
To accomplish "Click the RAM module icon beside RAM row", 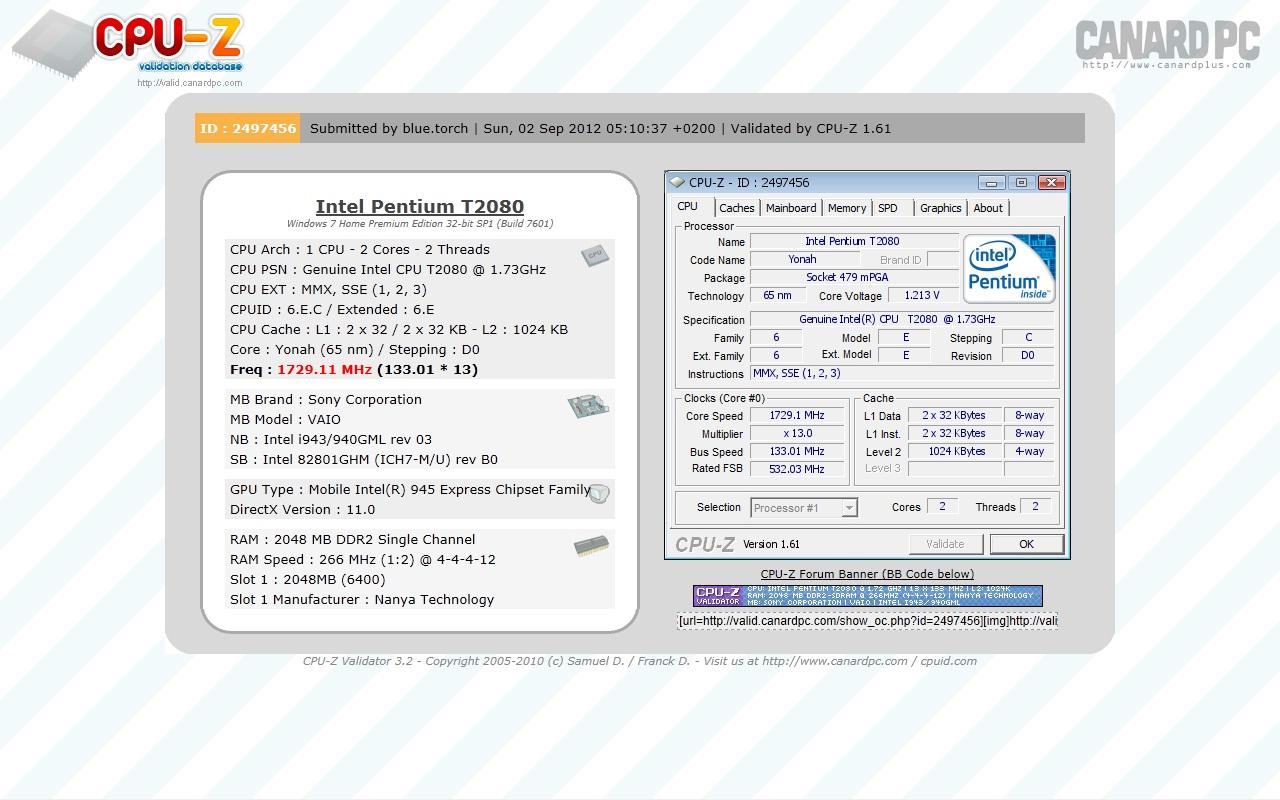I will pyautogui.click(x=591, y=546).
